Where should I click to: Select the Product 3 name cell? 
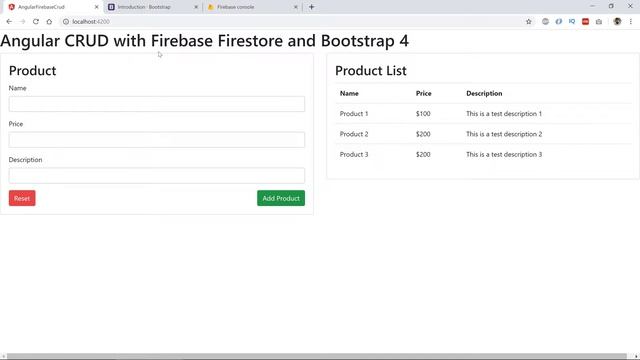coord(354,155)
